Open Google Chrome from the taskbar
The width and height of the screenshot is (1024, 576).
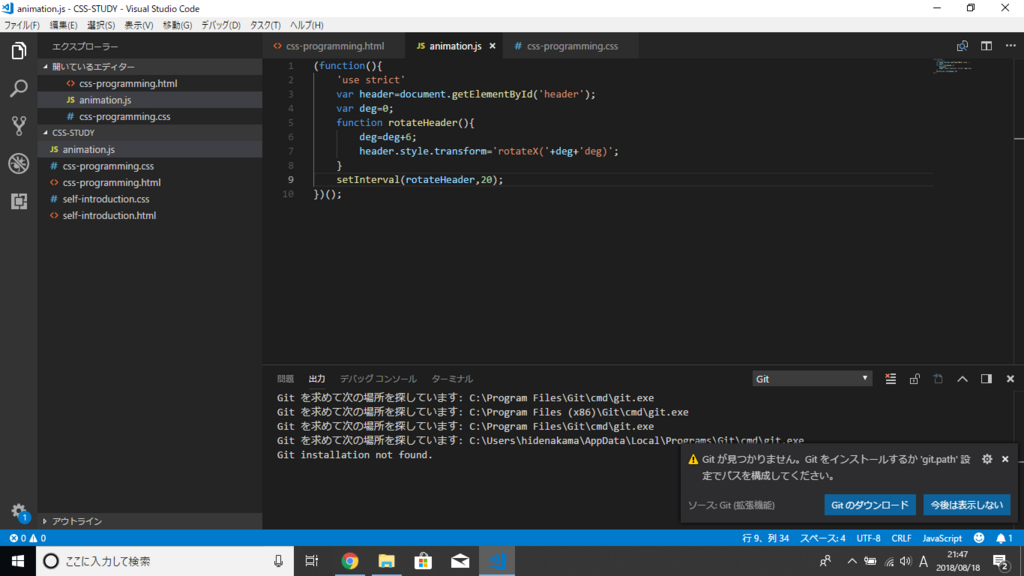coord(350,561)
